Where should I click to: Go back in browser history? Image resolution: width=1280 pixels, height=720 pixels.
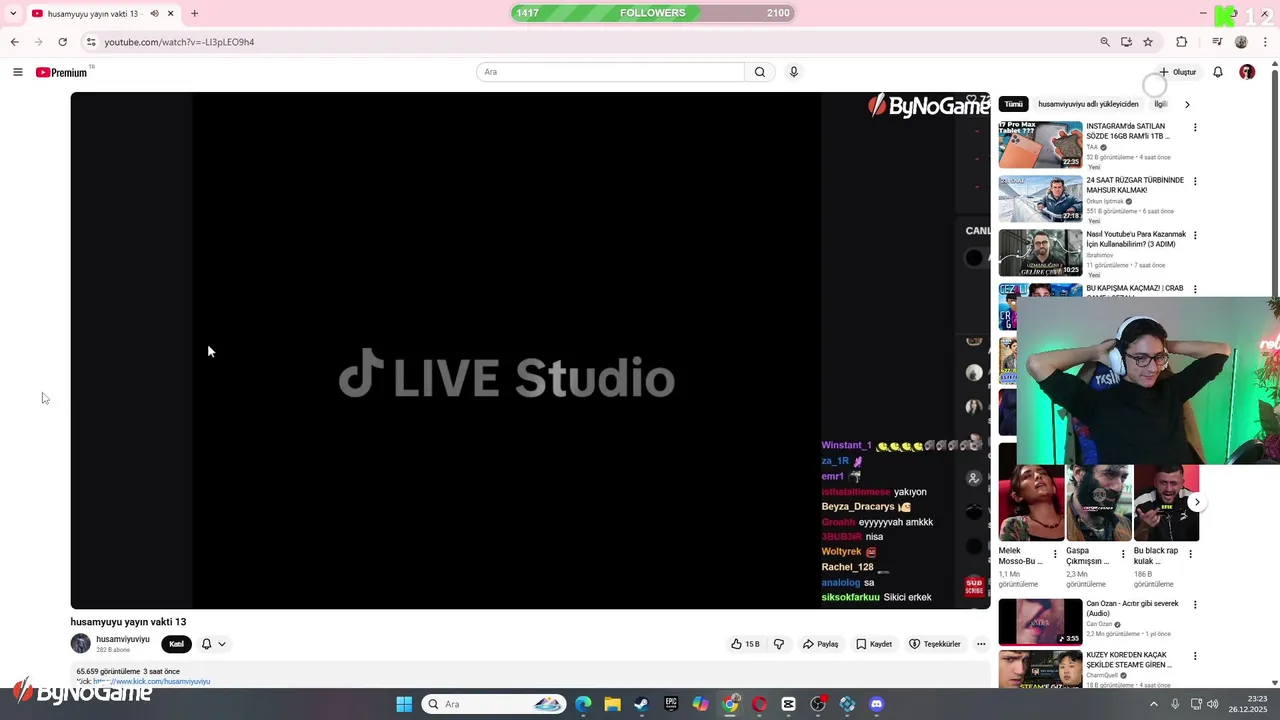[x=14, y=42]
